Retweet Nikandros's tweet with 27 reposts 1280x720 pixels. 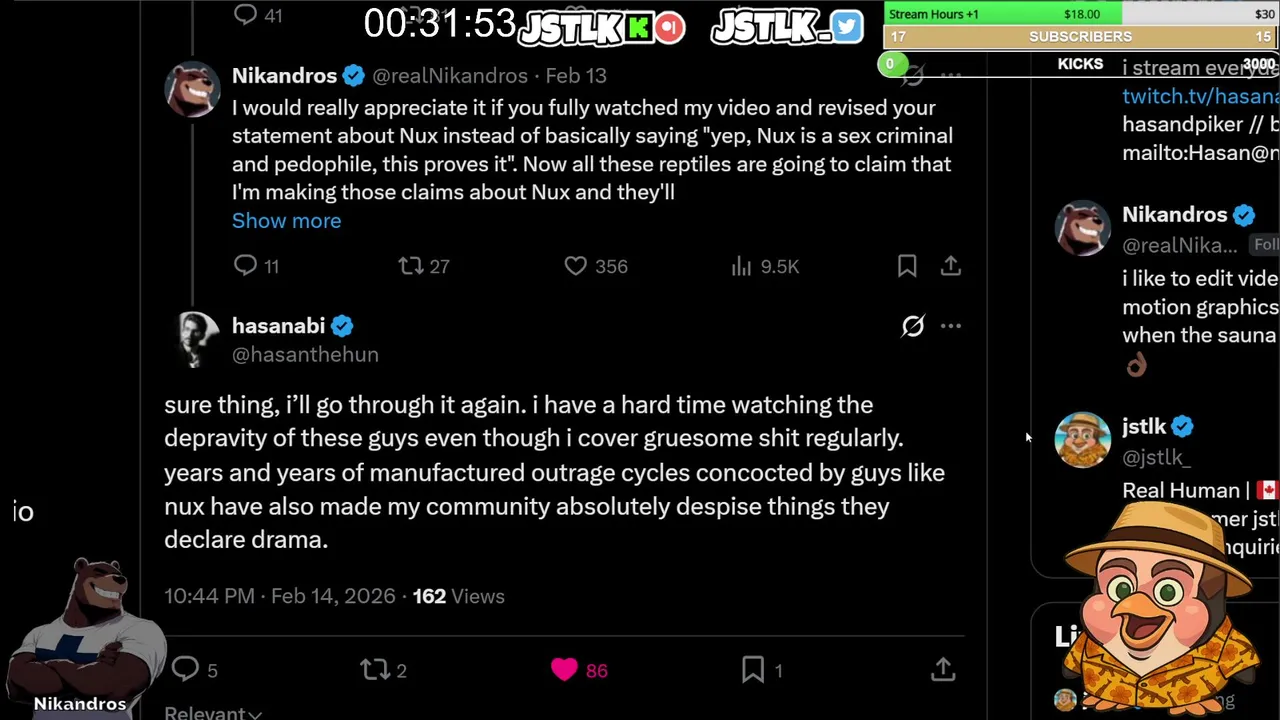pyautogui.click(x=411, y=265)
